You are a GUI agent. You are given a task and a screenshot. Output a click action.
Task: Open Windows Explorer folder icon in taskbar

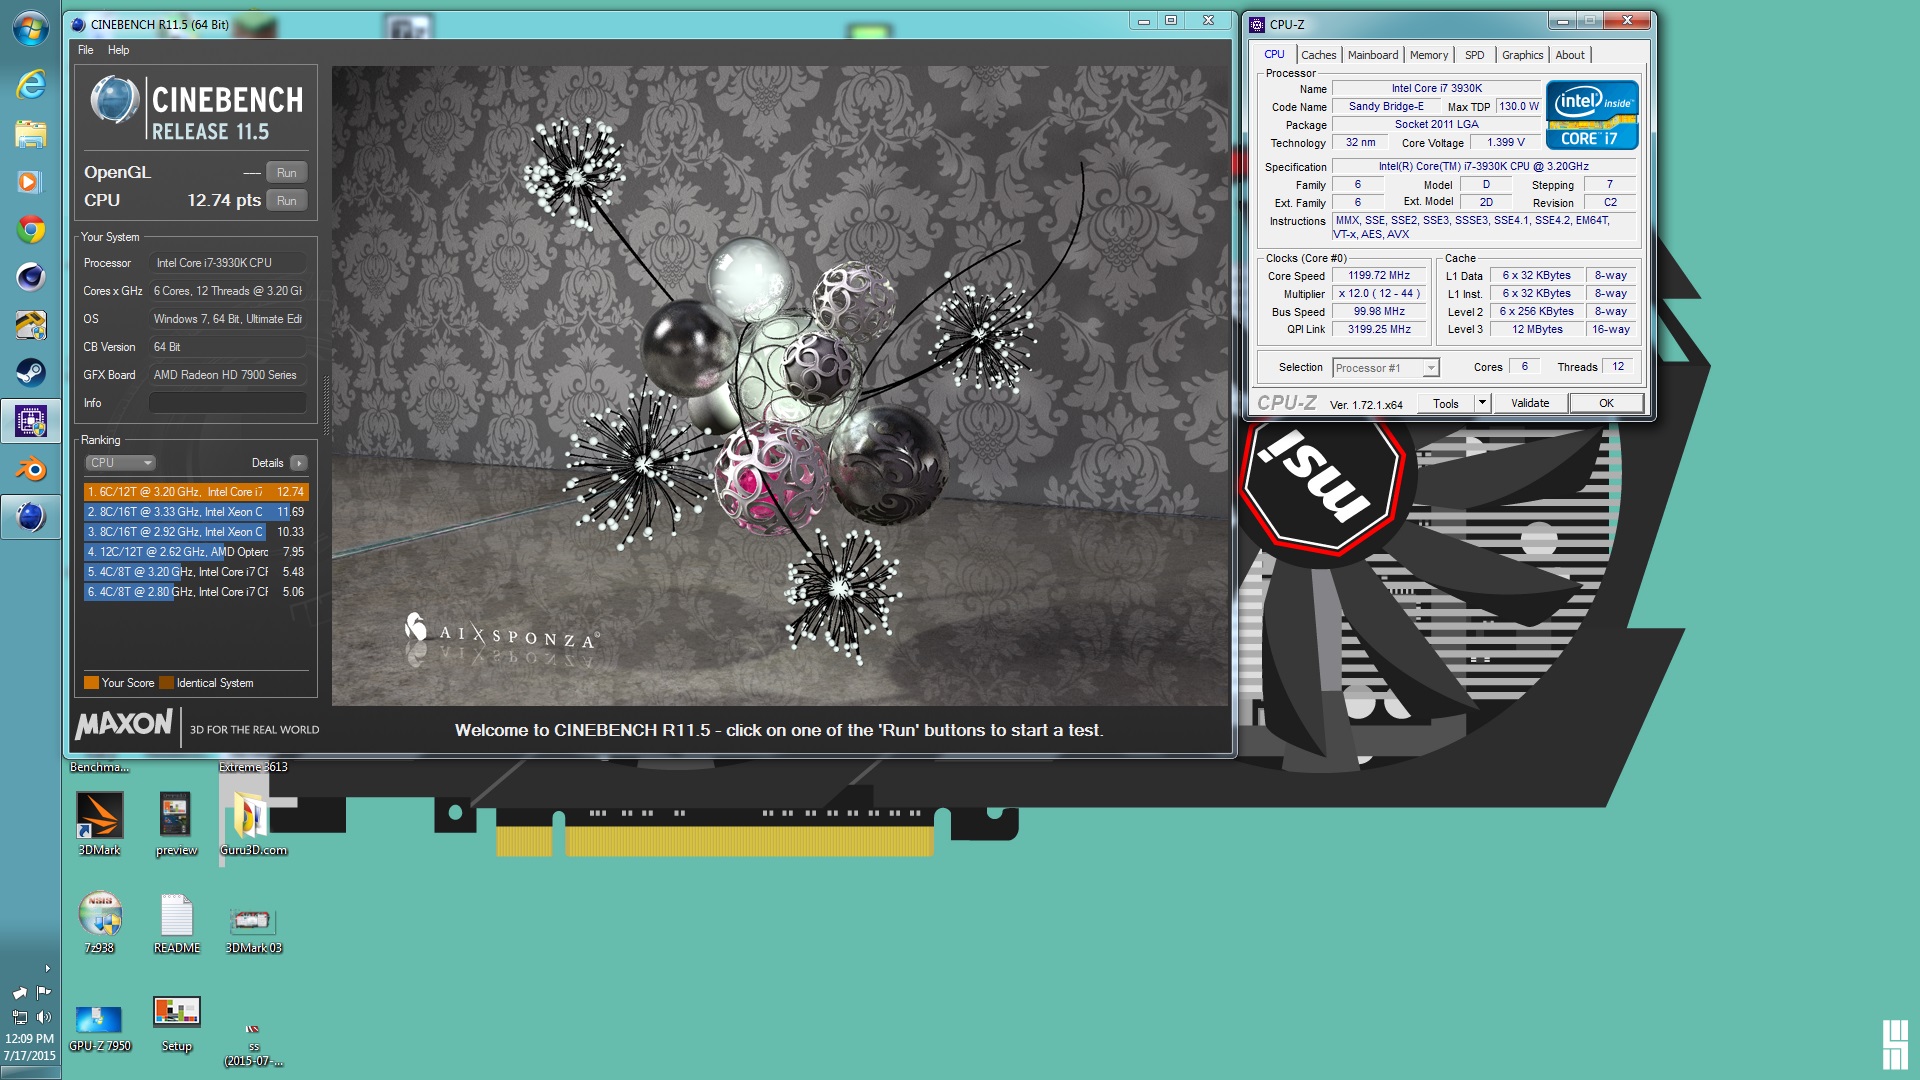click(x=30, y=133)
